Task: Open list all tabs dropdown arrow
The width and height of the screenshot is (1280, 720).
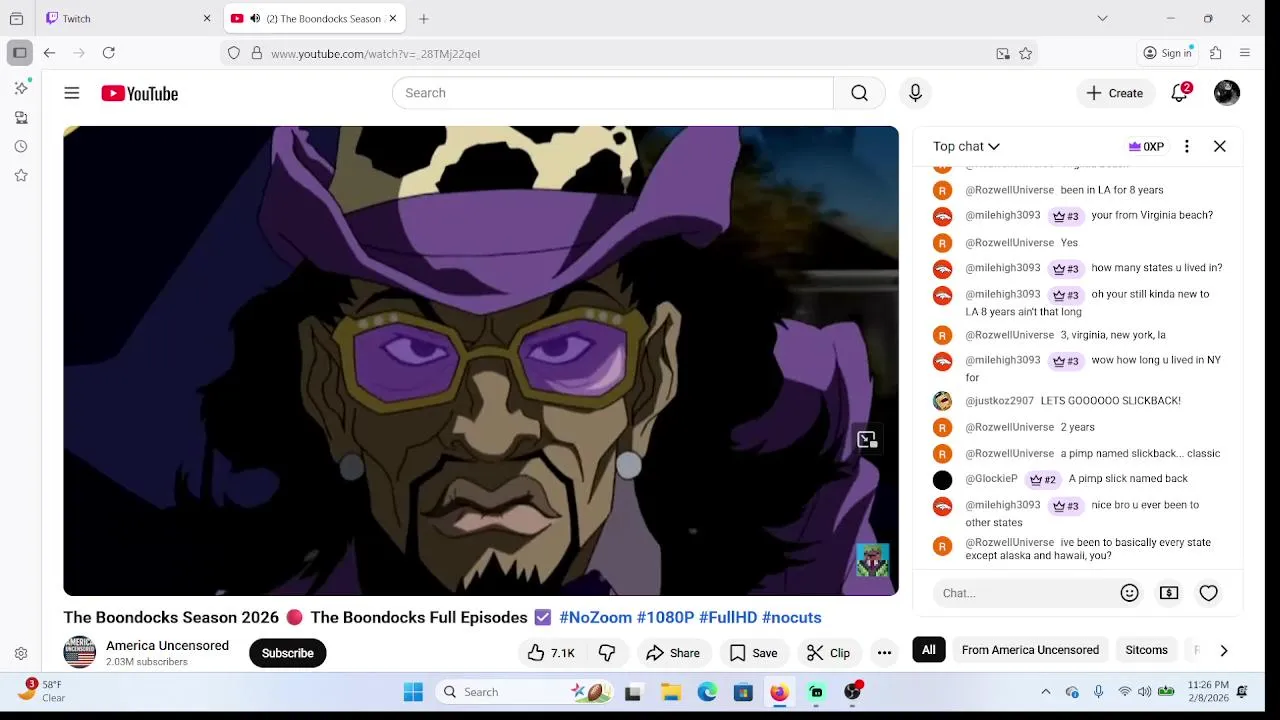Action: click(x=1102, y=18)
